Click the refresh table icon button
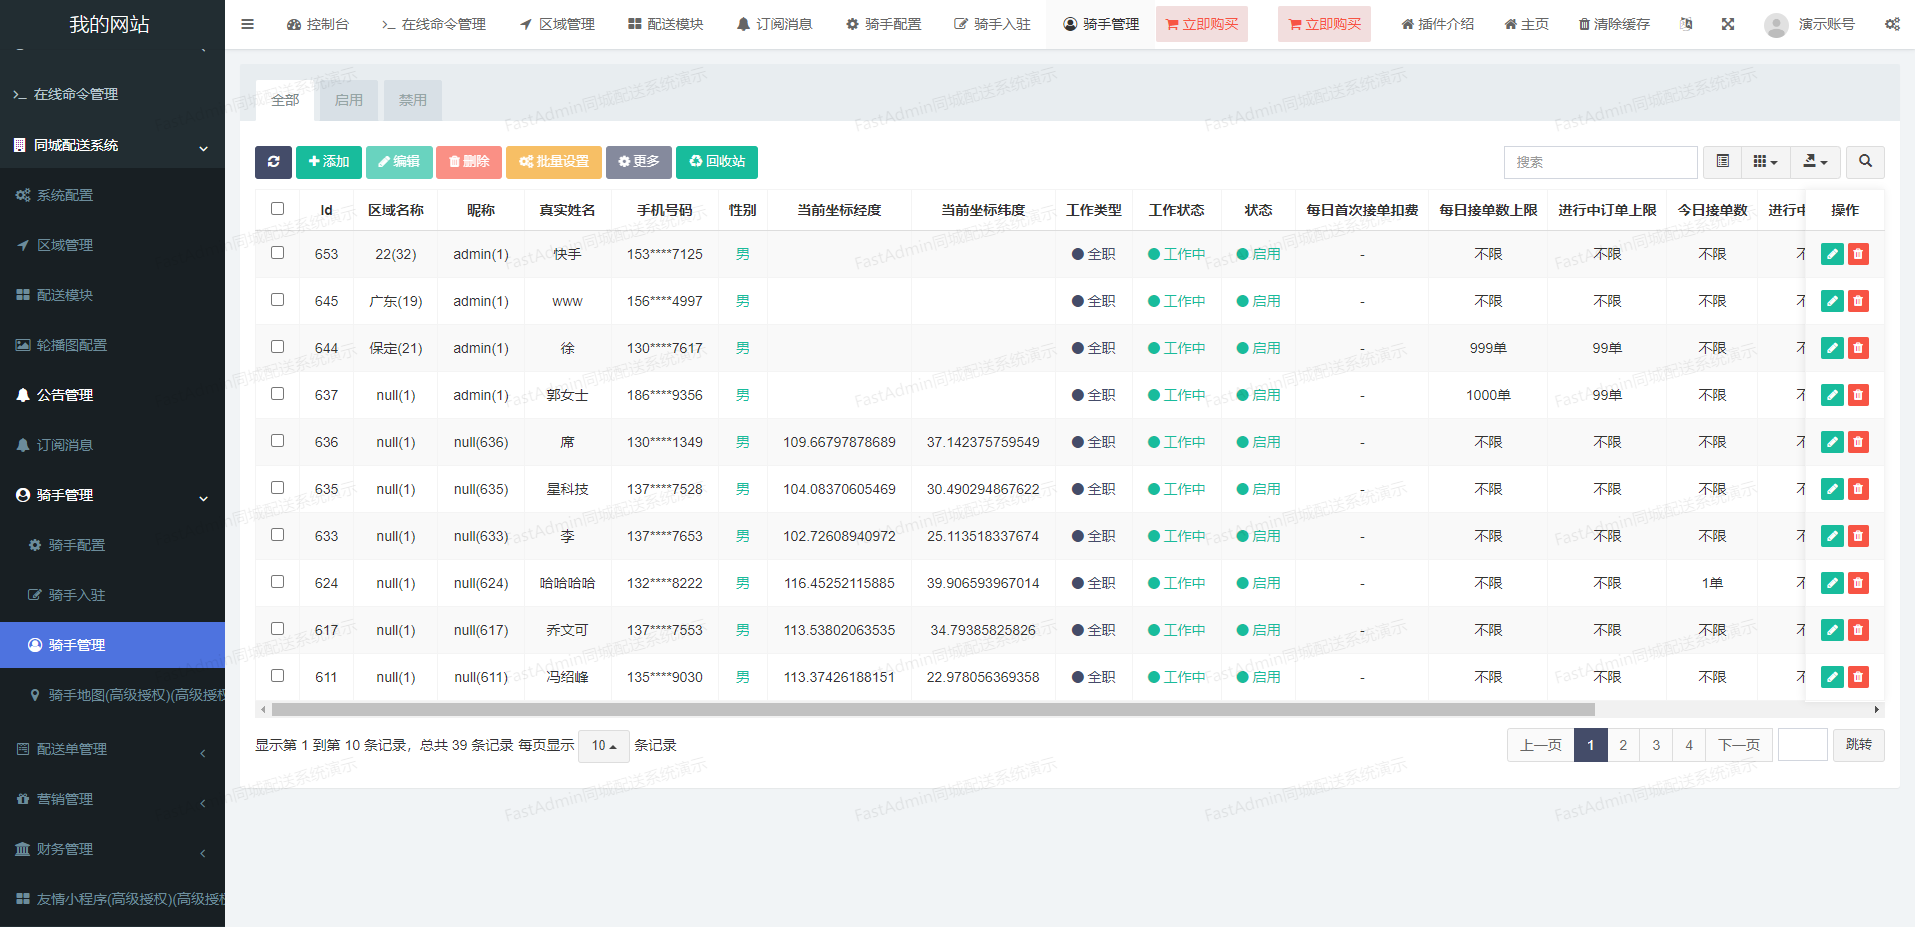 (273, 162)
